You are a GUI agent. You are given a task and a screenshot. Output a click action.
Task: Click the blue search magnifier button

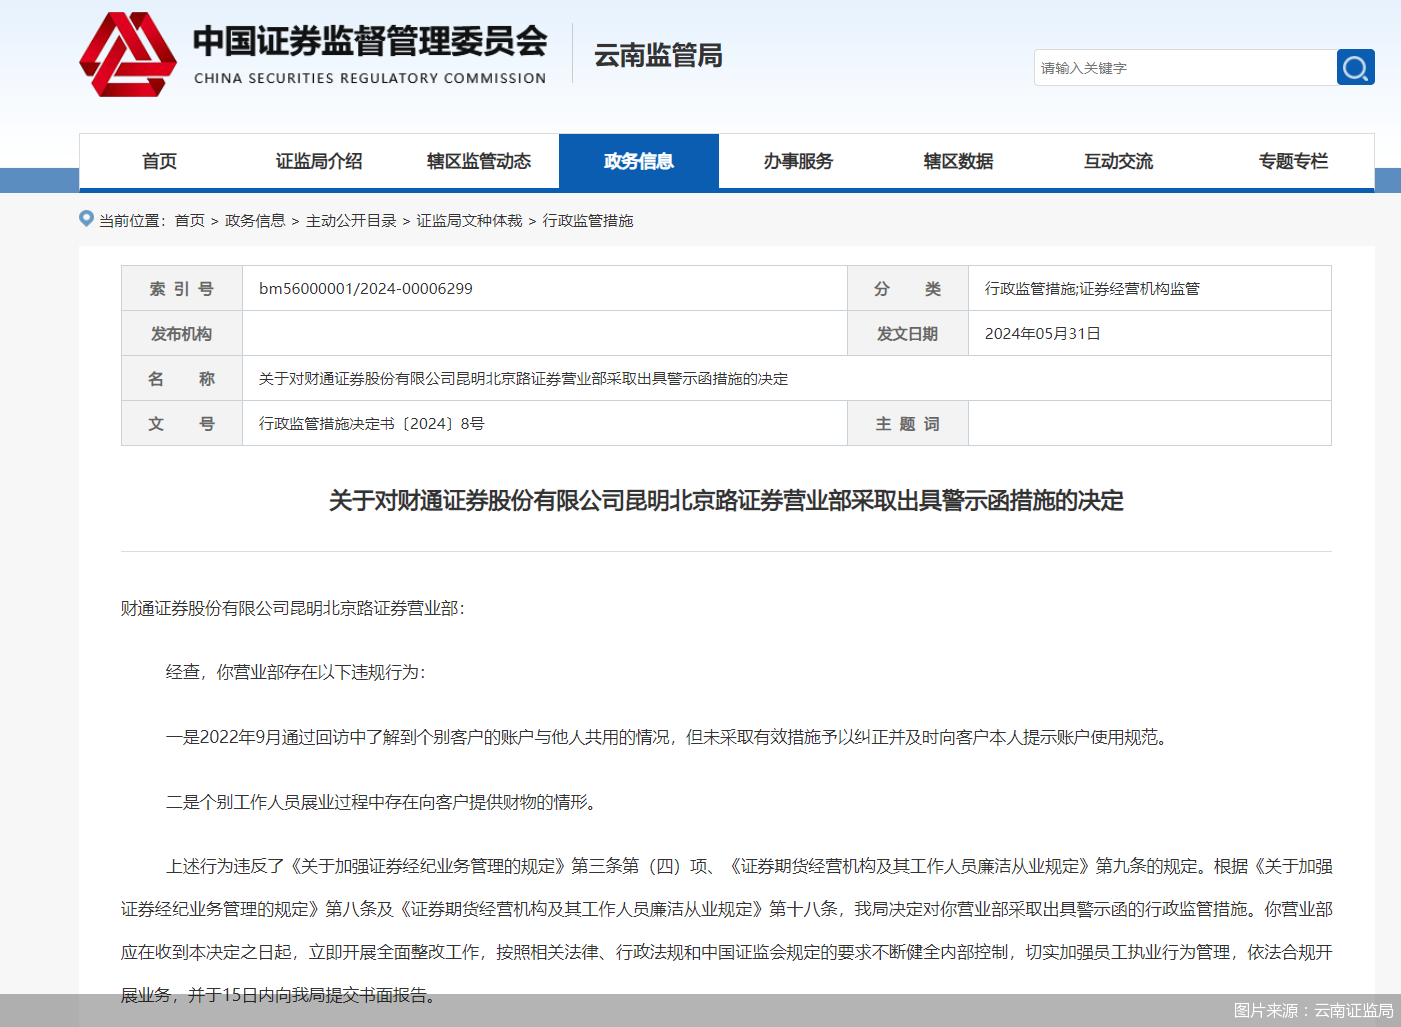click(1355, 67)
